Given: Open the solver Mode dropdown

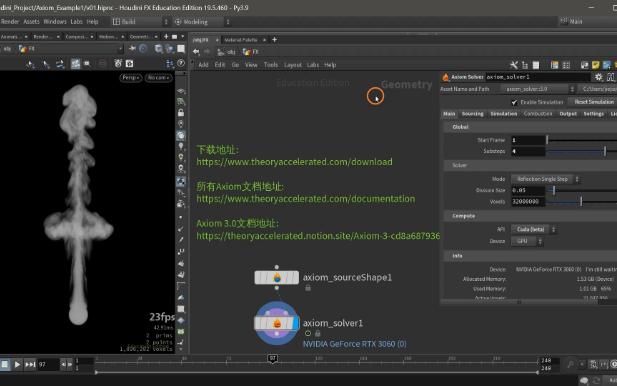Looking at the screenshot, I should pyautogui.click(x=545, y=179).
